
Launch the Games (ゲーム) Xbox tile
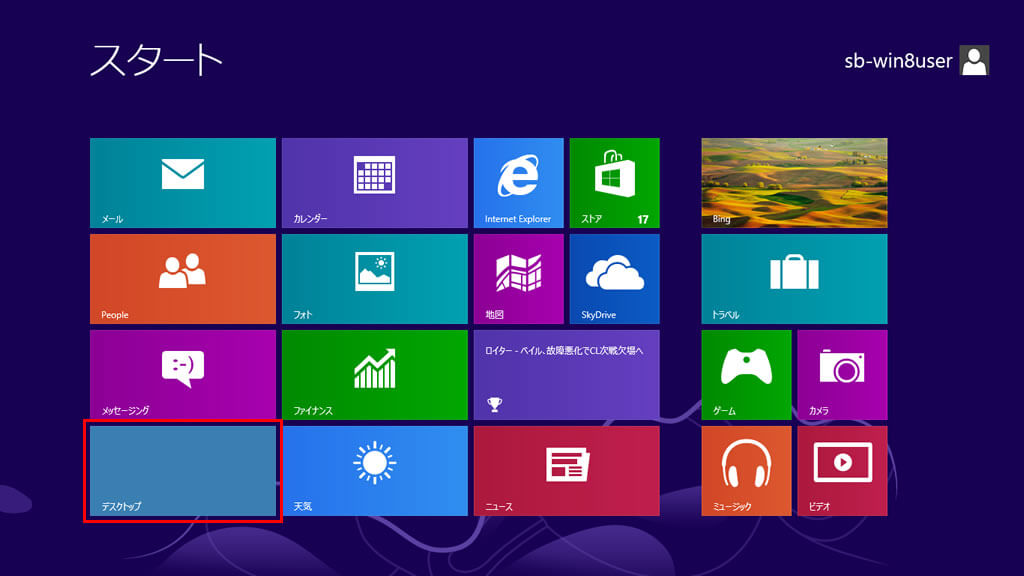coord(746,374)
